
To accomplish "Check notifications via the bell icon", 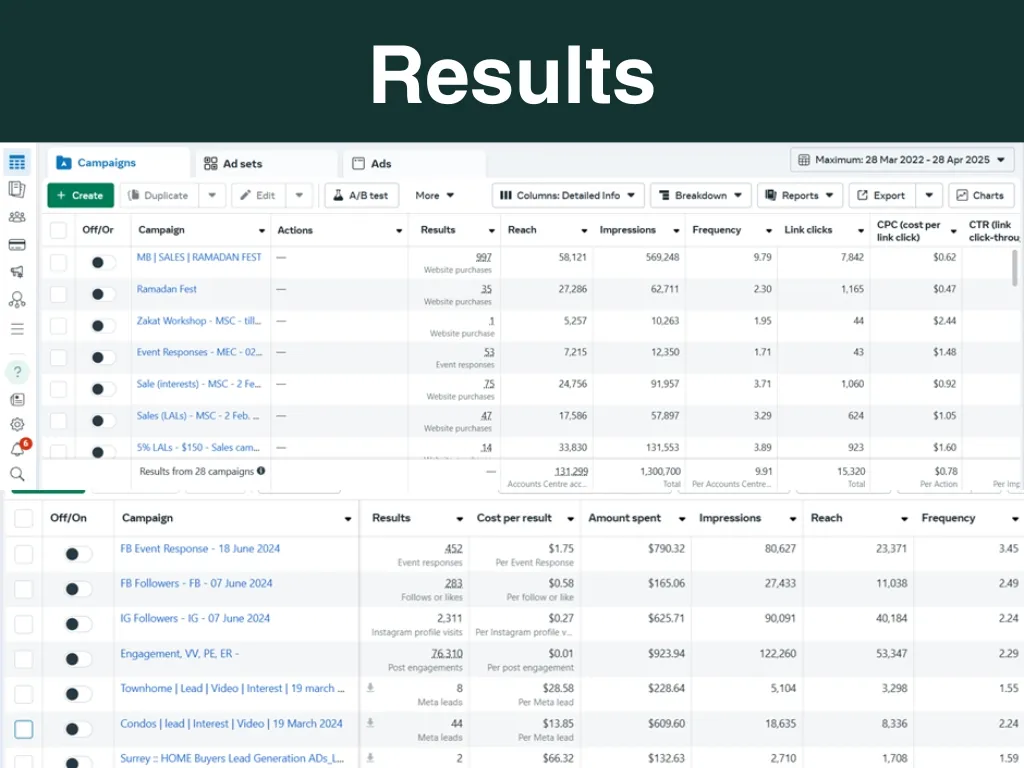I will click(x=17, y=449).
